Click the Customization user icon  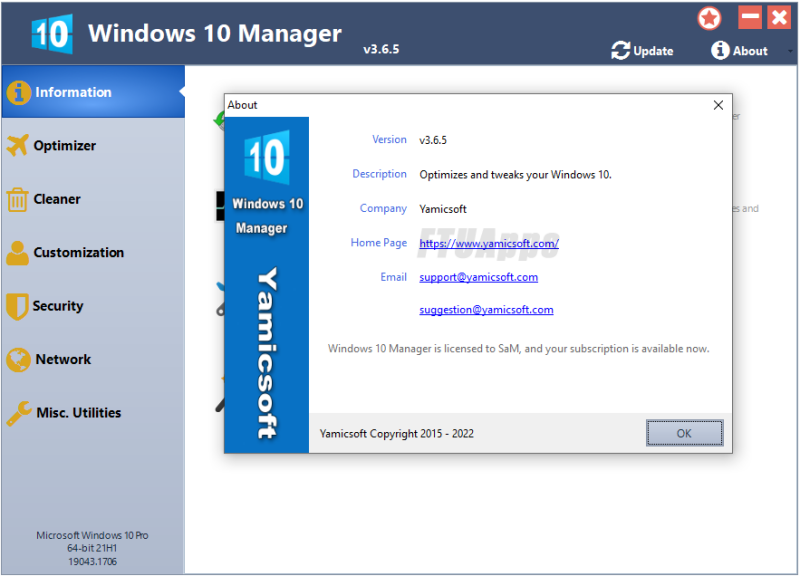[18, 253]
